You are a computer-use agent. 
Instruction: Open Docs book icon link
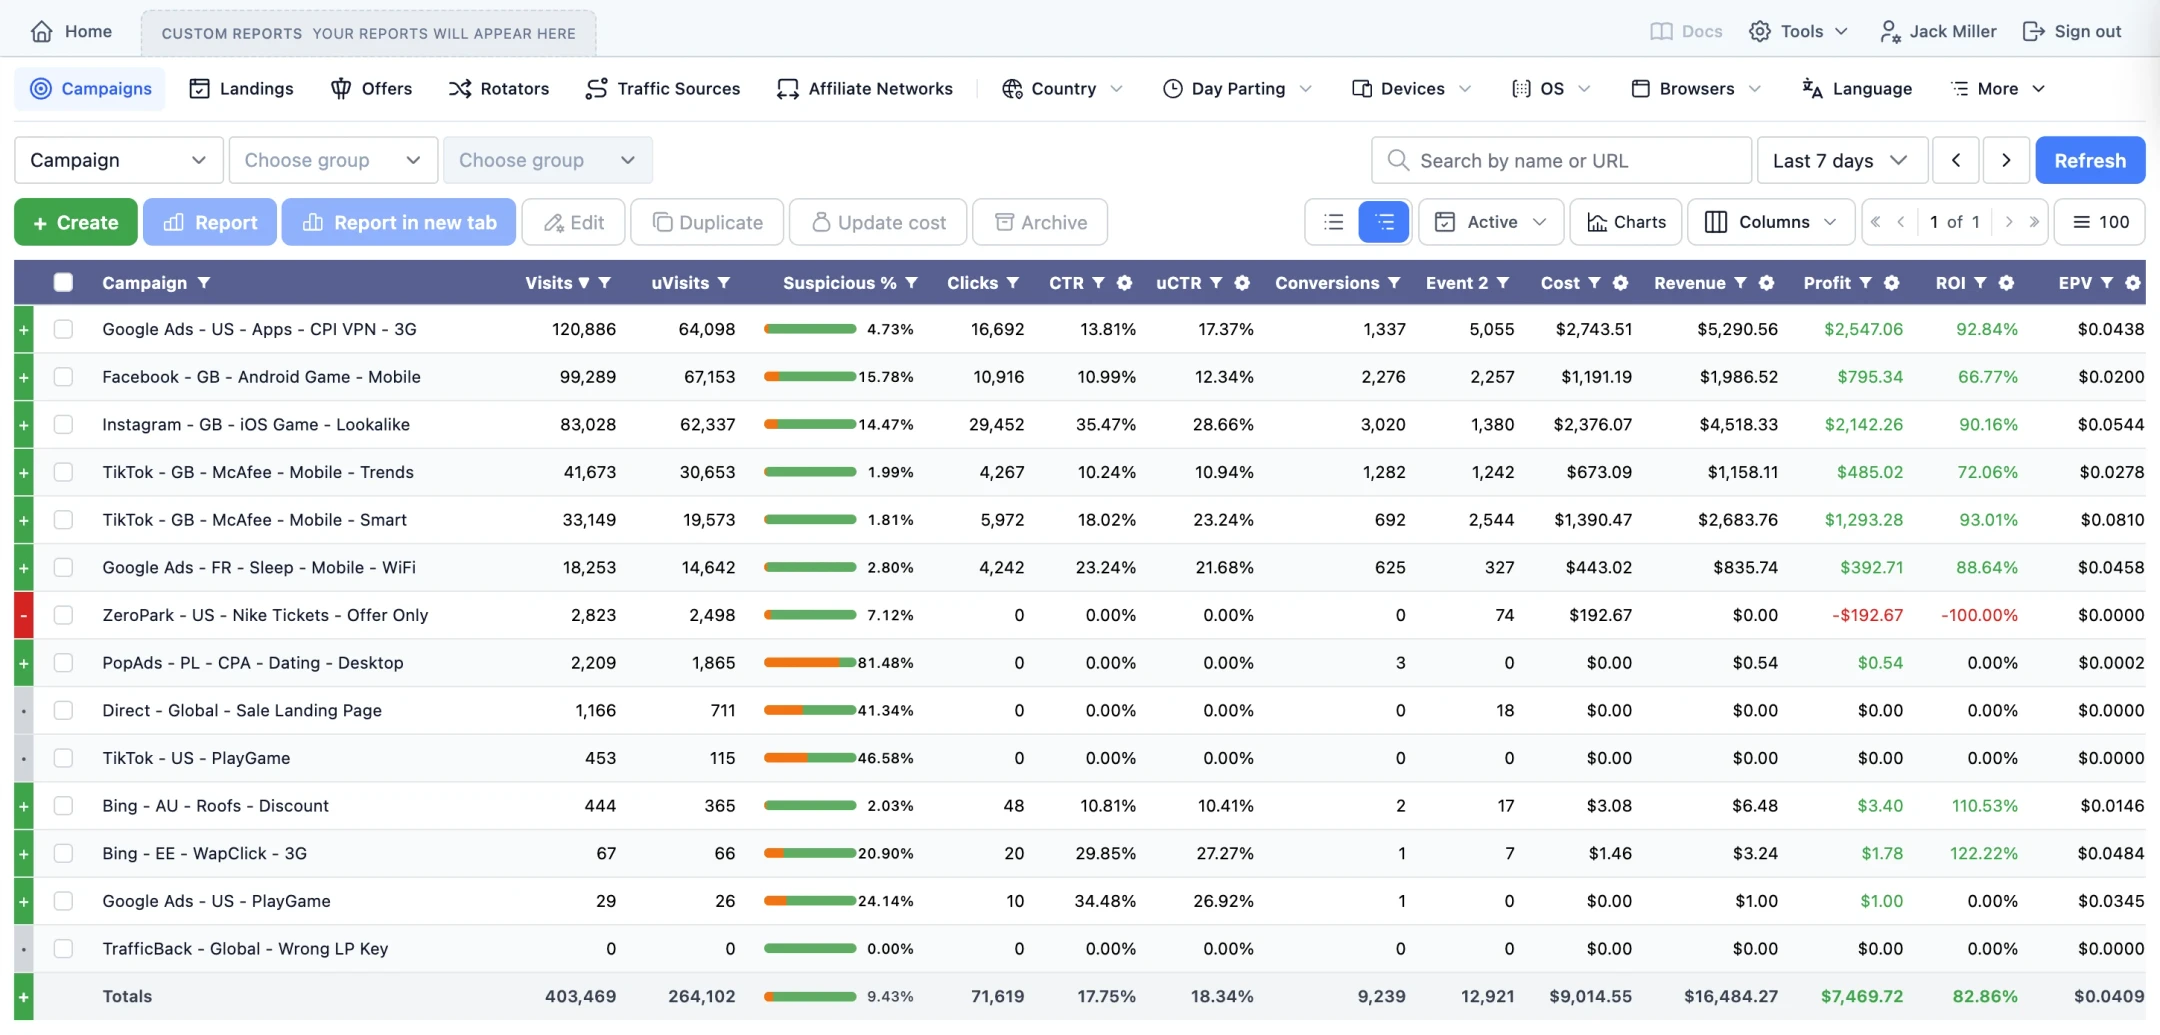point(1660,31)
